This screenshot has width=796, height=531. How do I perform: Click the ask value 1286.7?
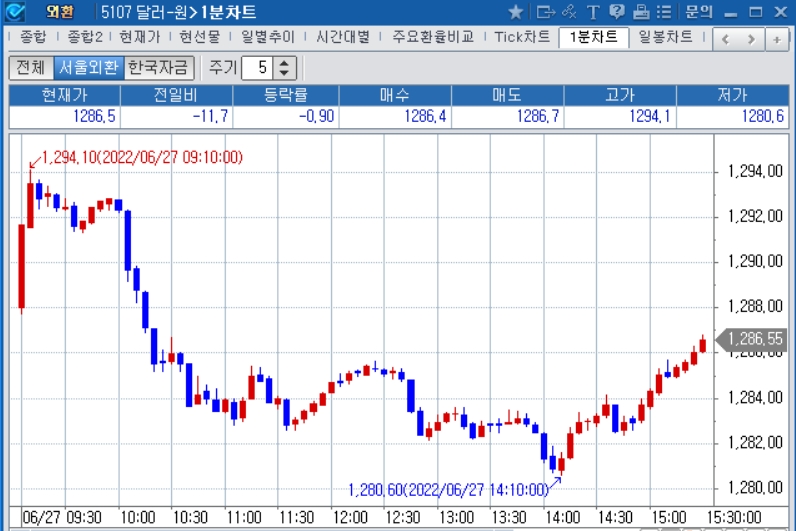(x=538, y=116)
